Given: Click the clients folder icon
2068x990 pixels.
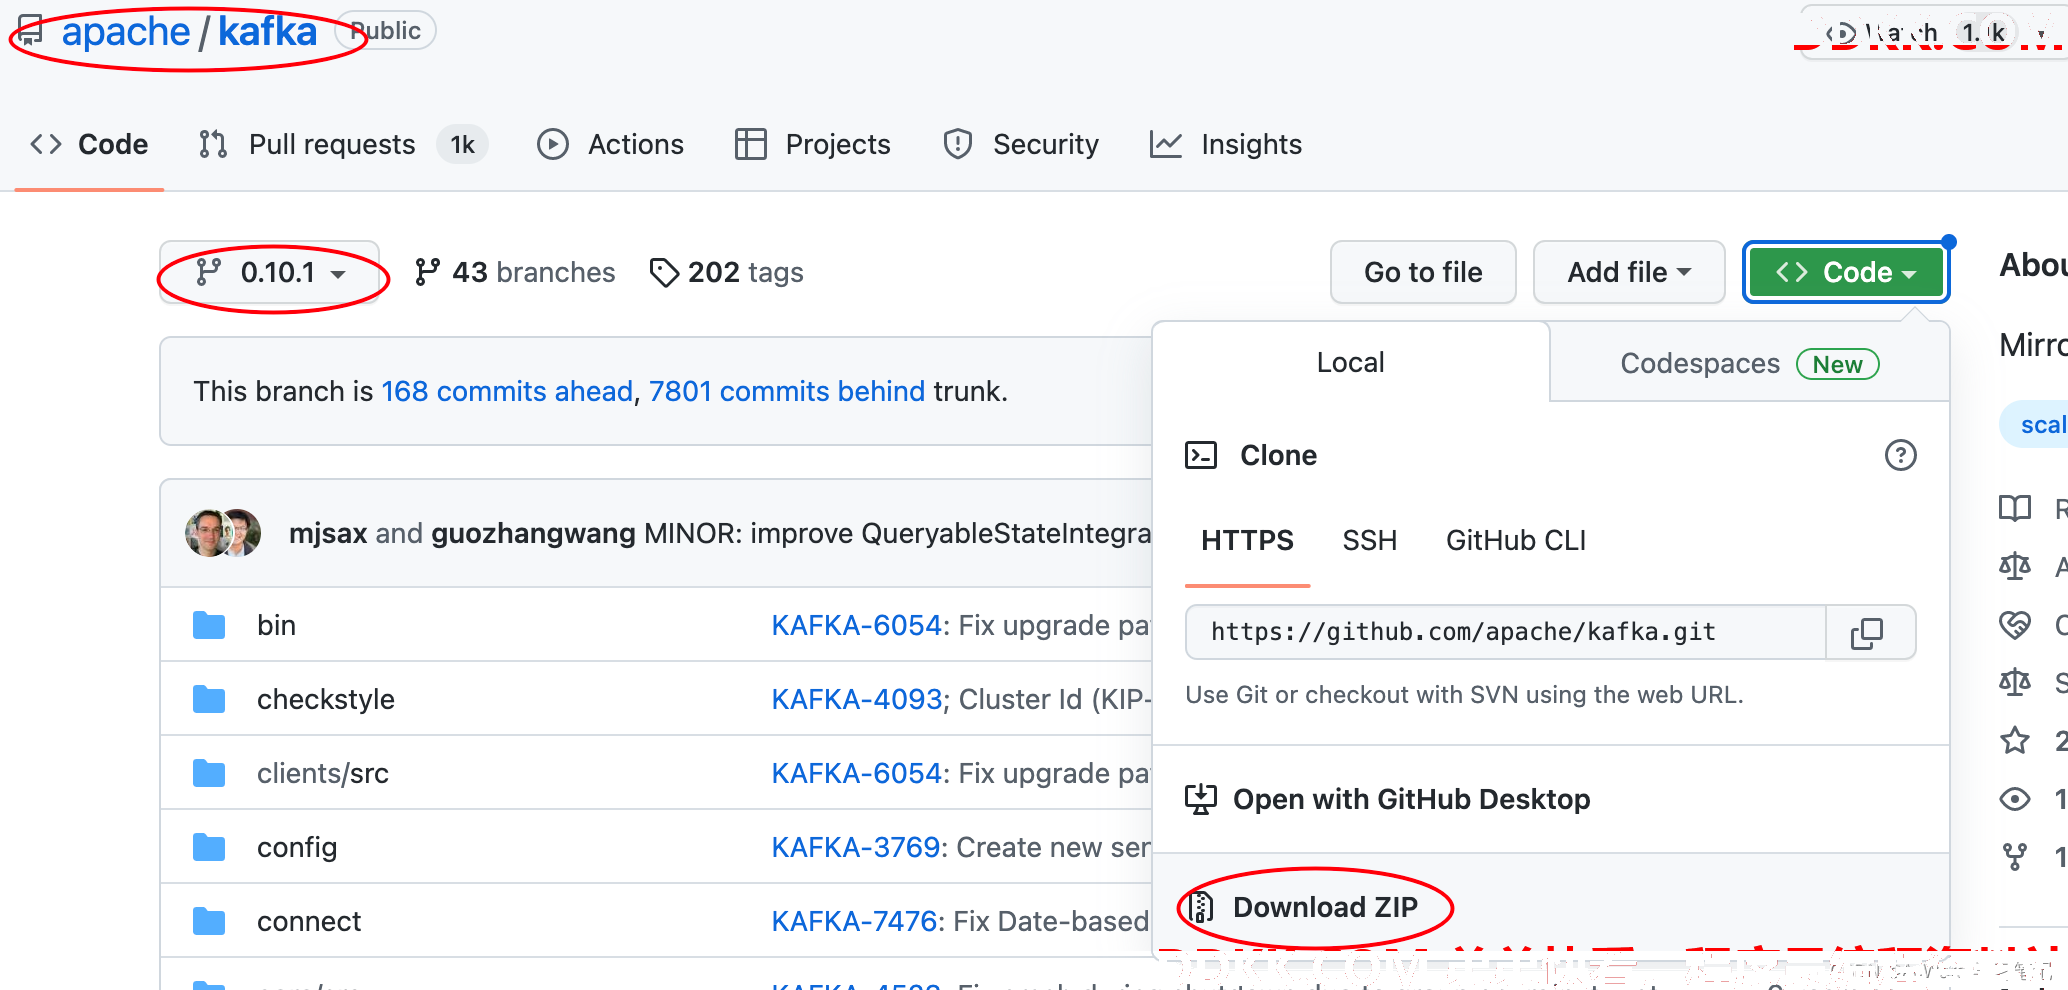Looking at the screenshot, I should [x=209, y=773].
